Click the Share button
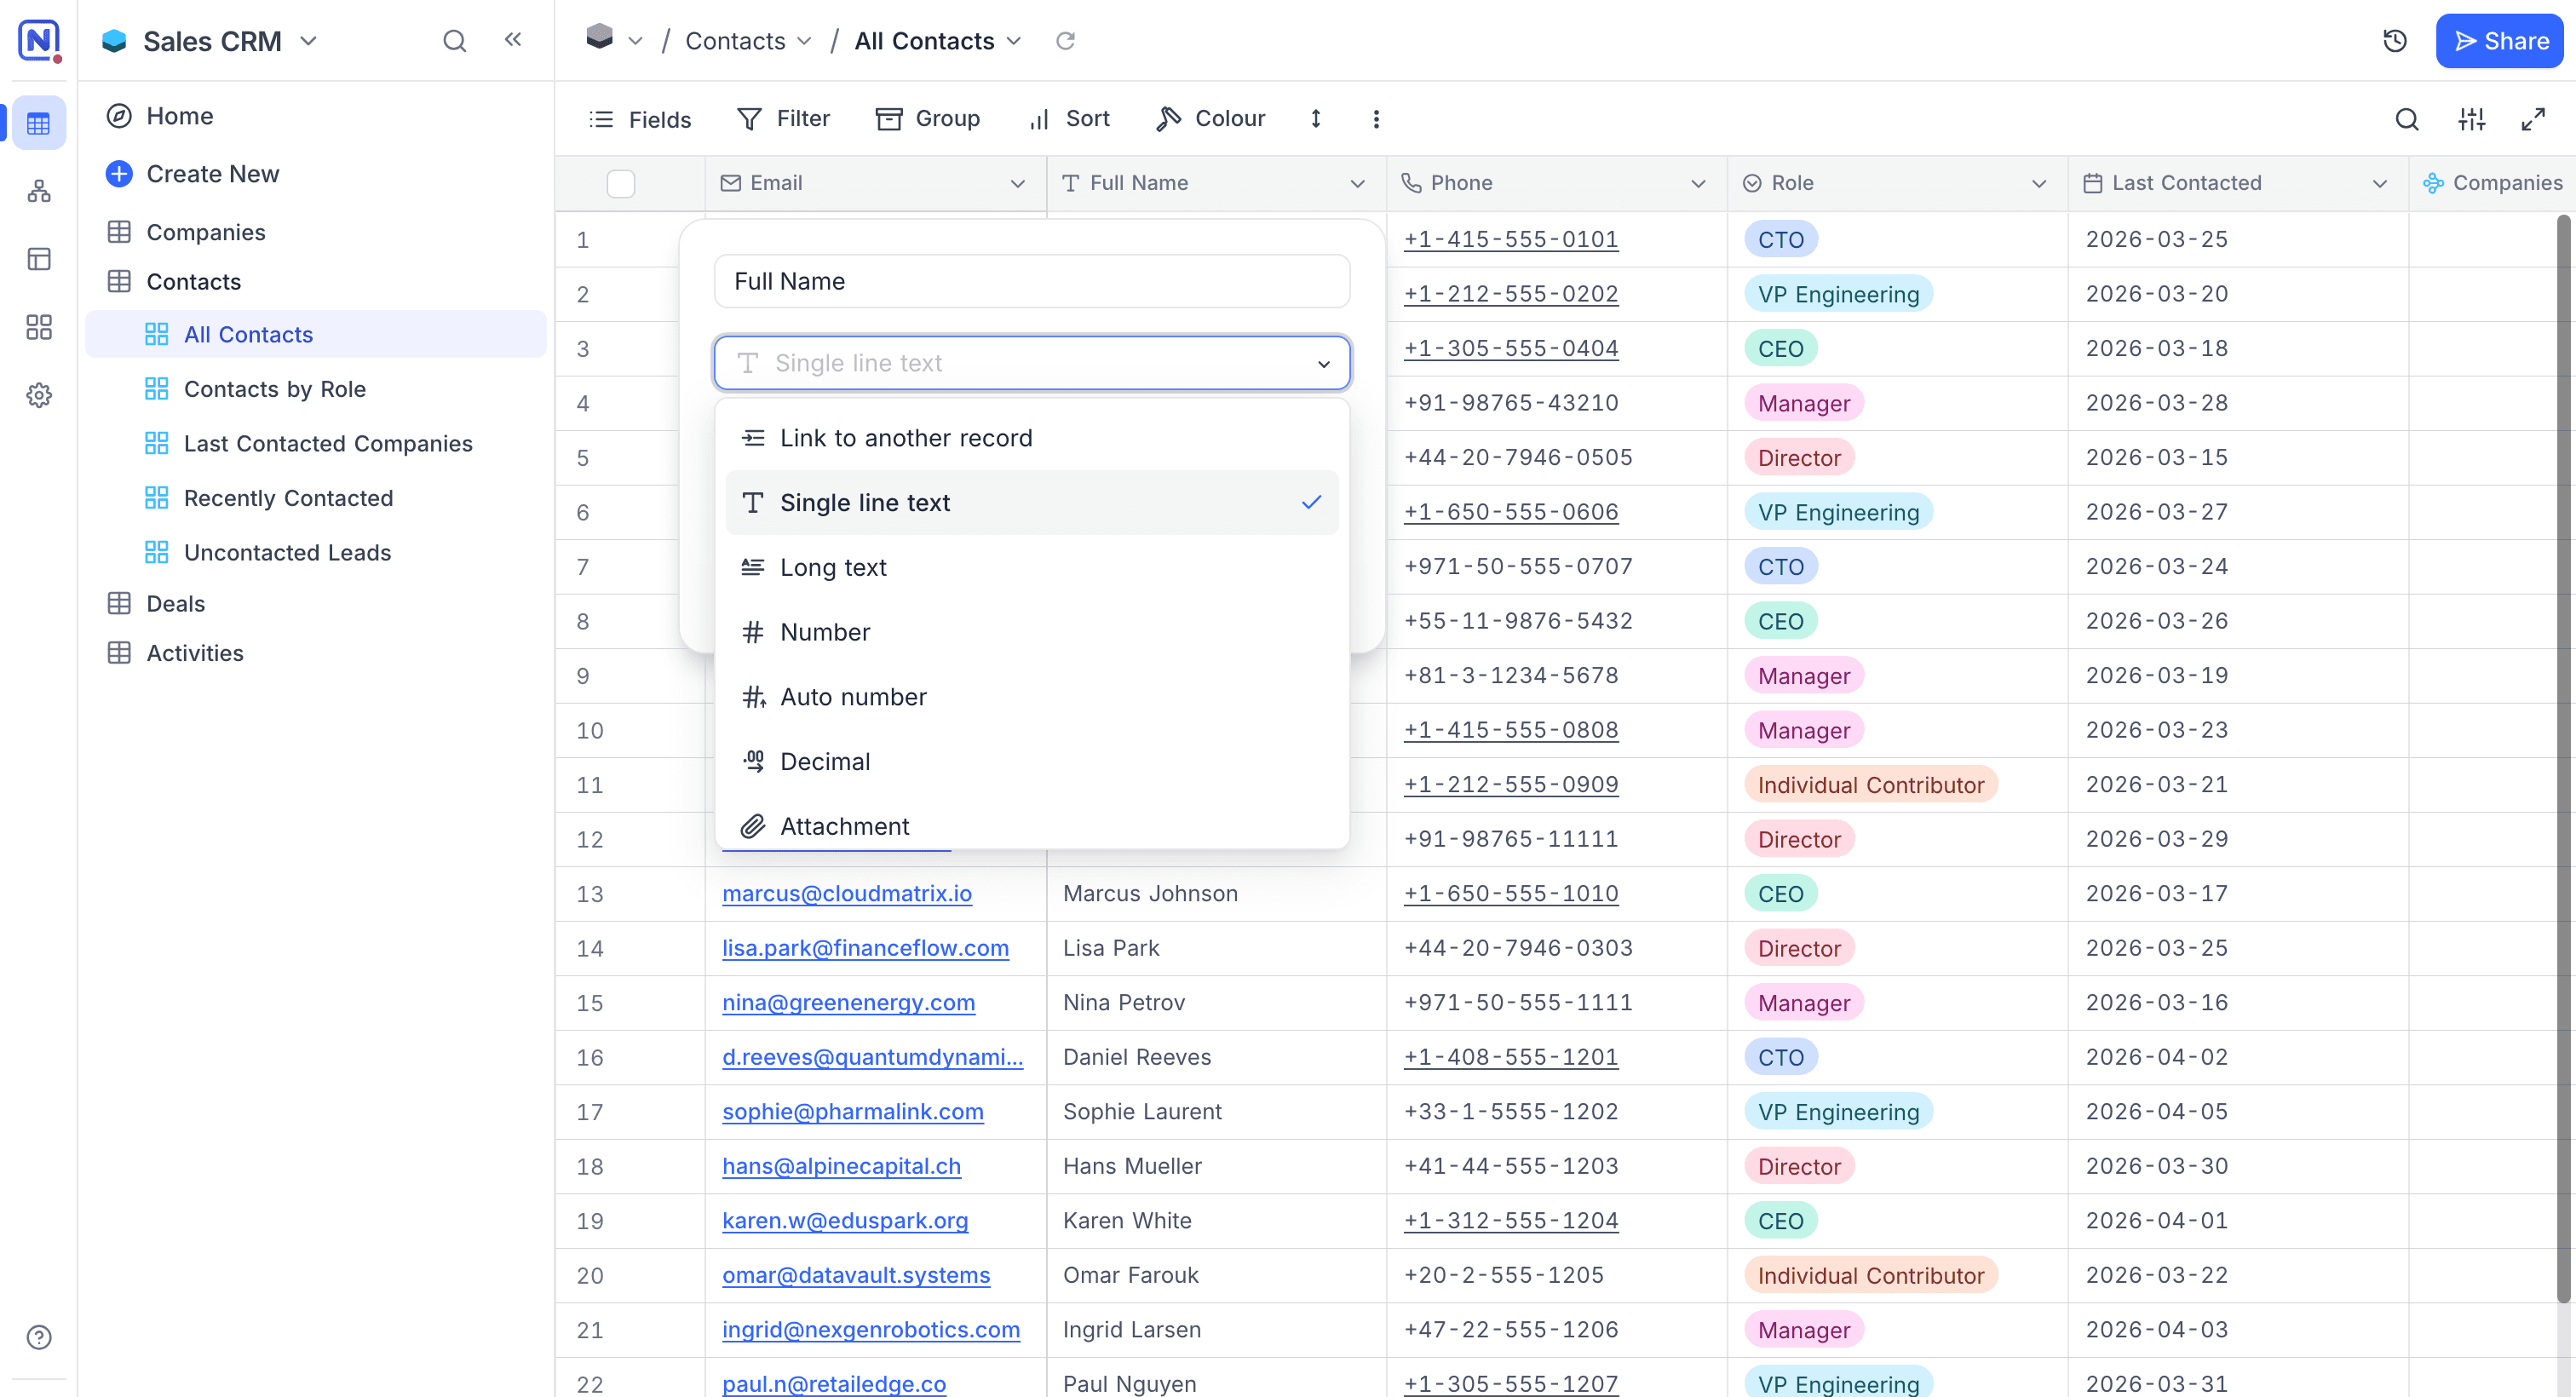This screenshot has width=2576, height=1397. [2499, 41]
